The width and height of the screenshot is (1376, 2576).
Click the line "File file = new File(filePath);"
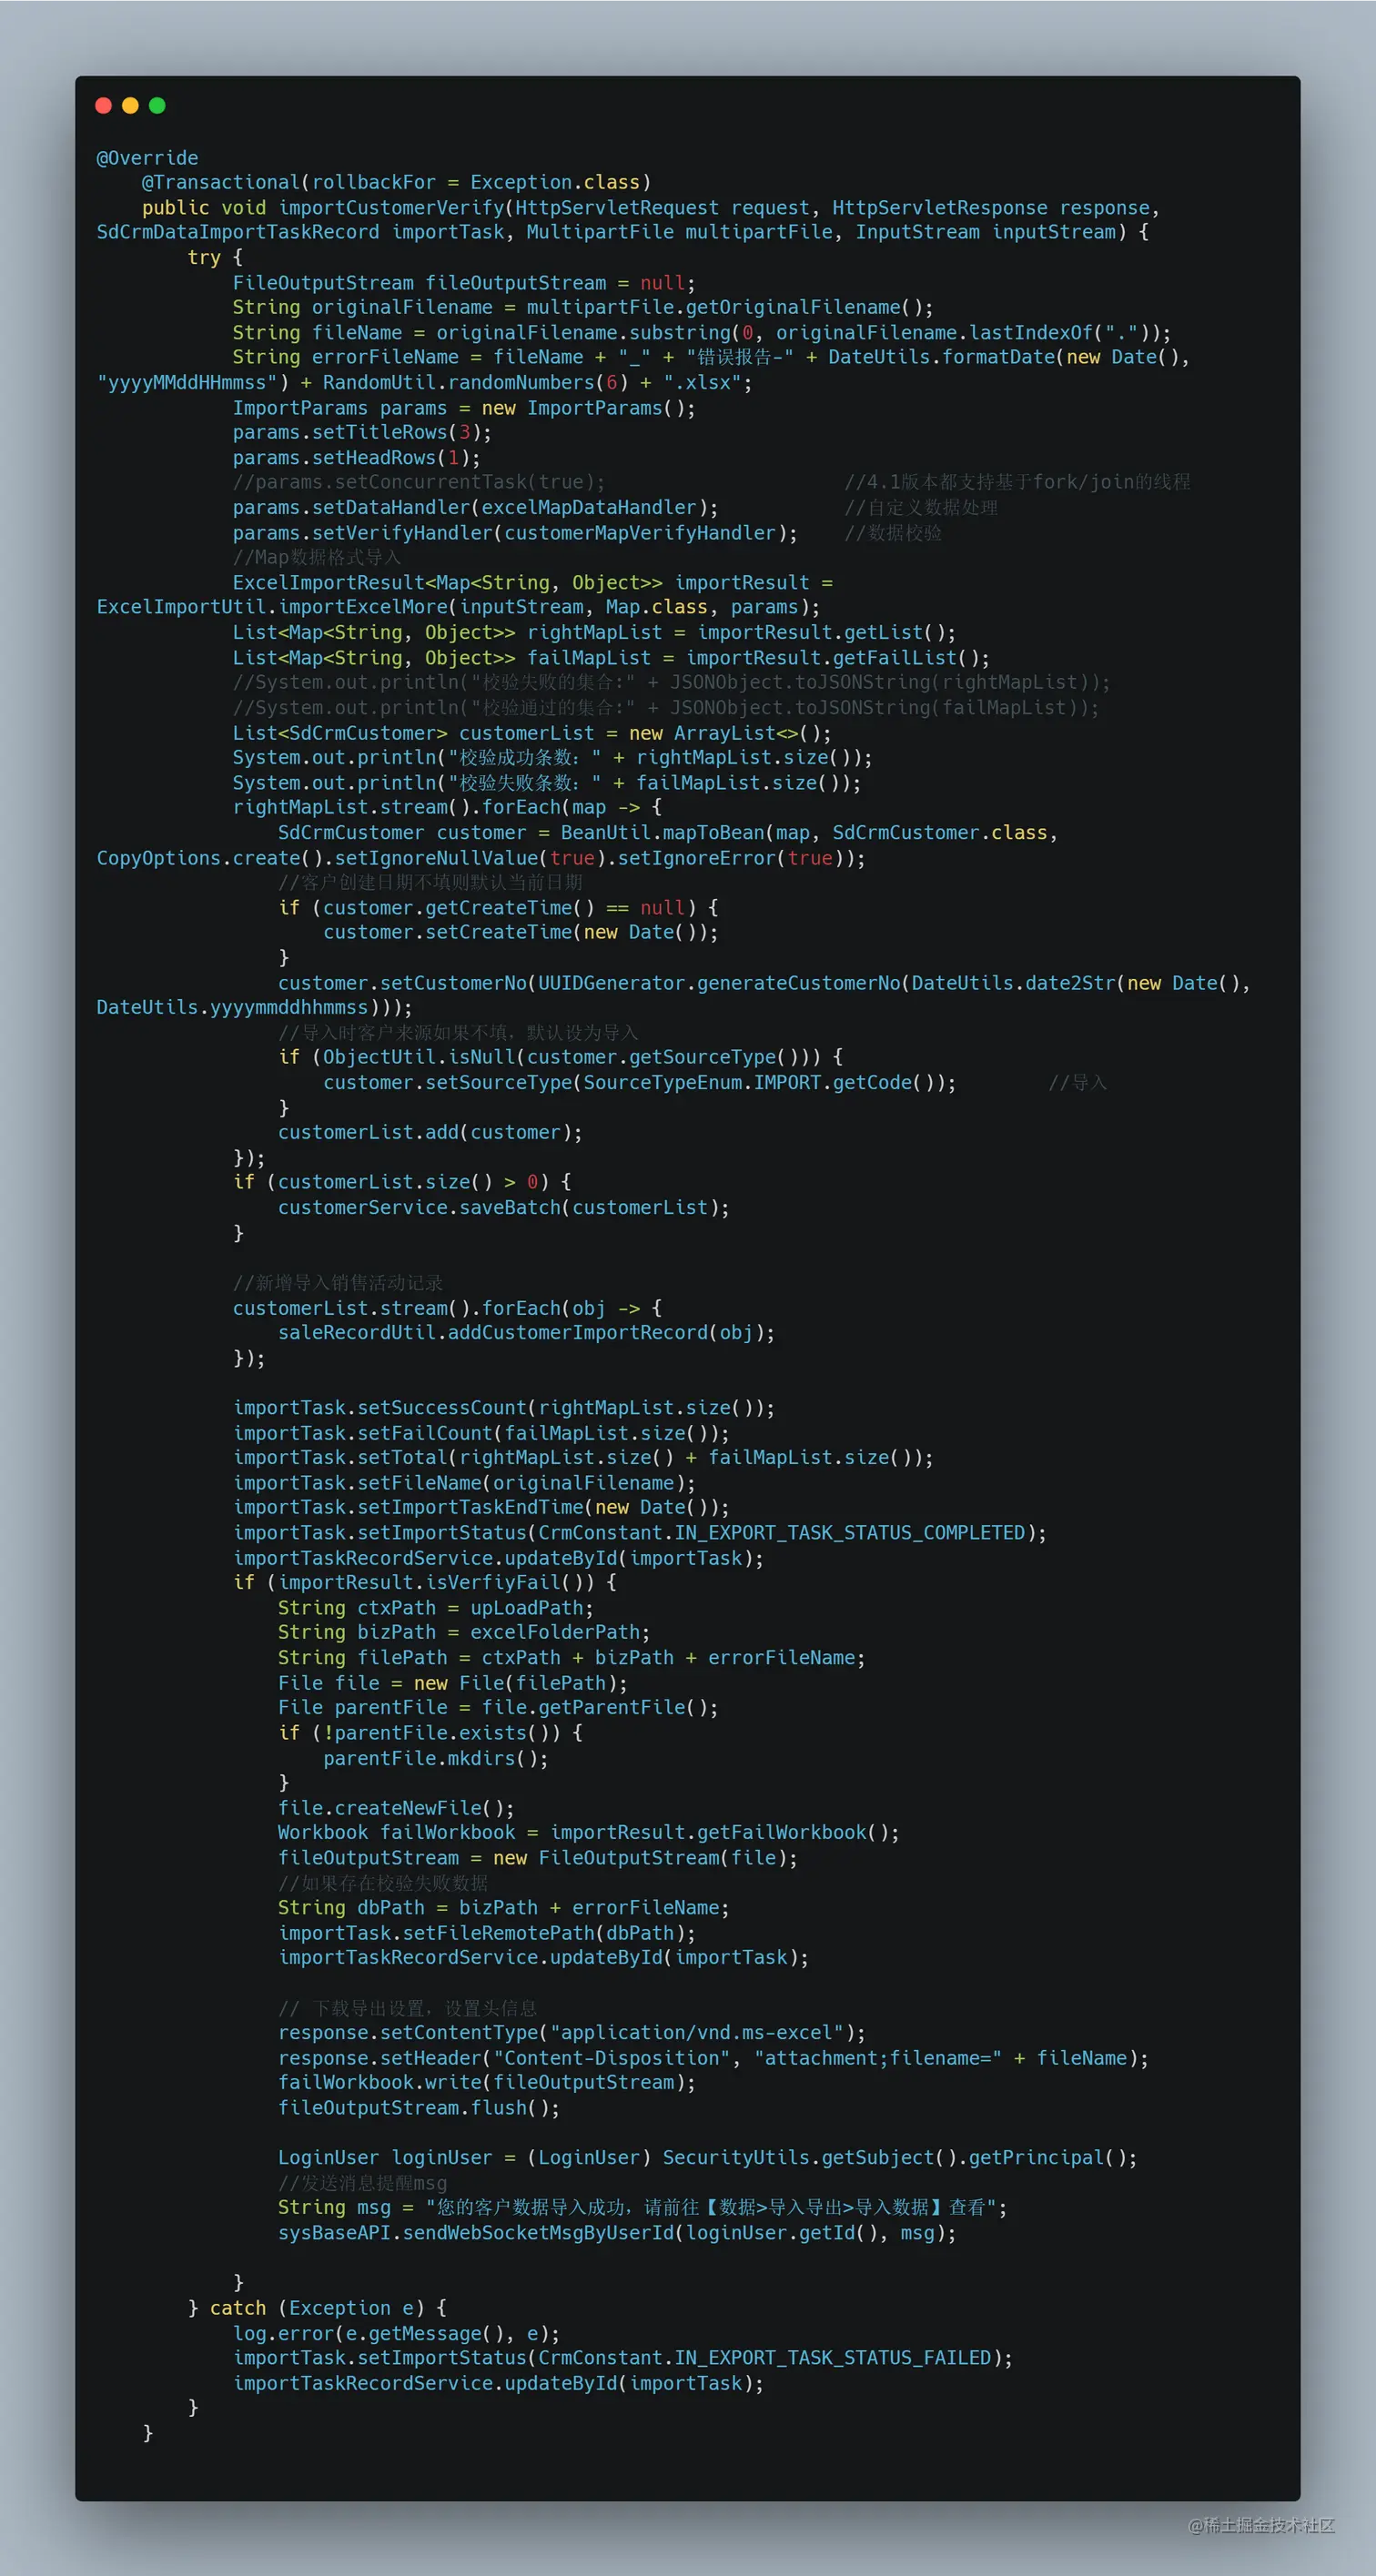point(453,1683)
